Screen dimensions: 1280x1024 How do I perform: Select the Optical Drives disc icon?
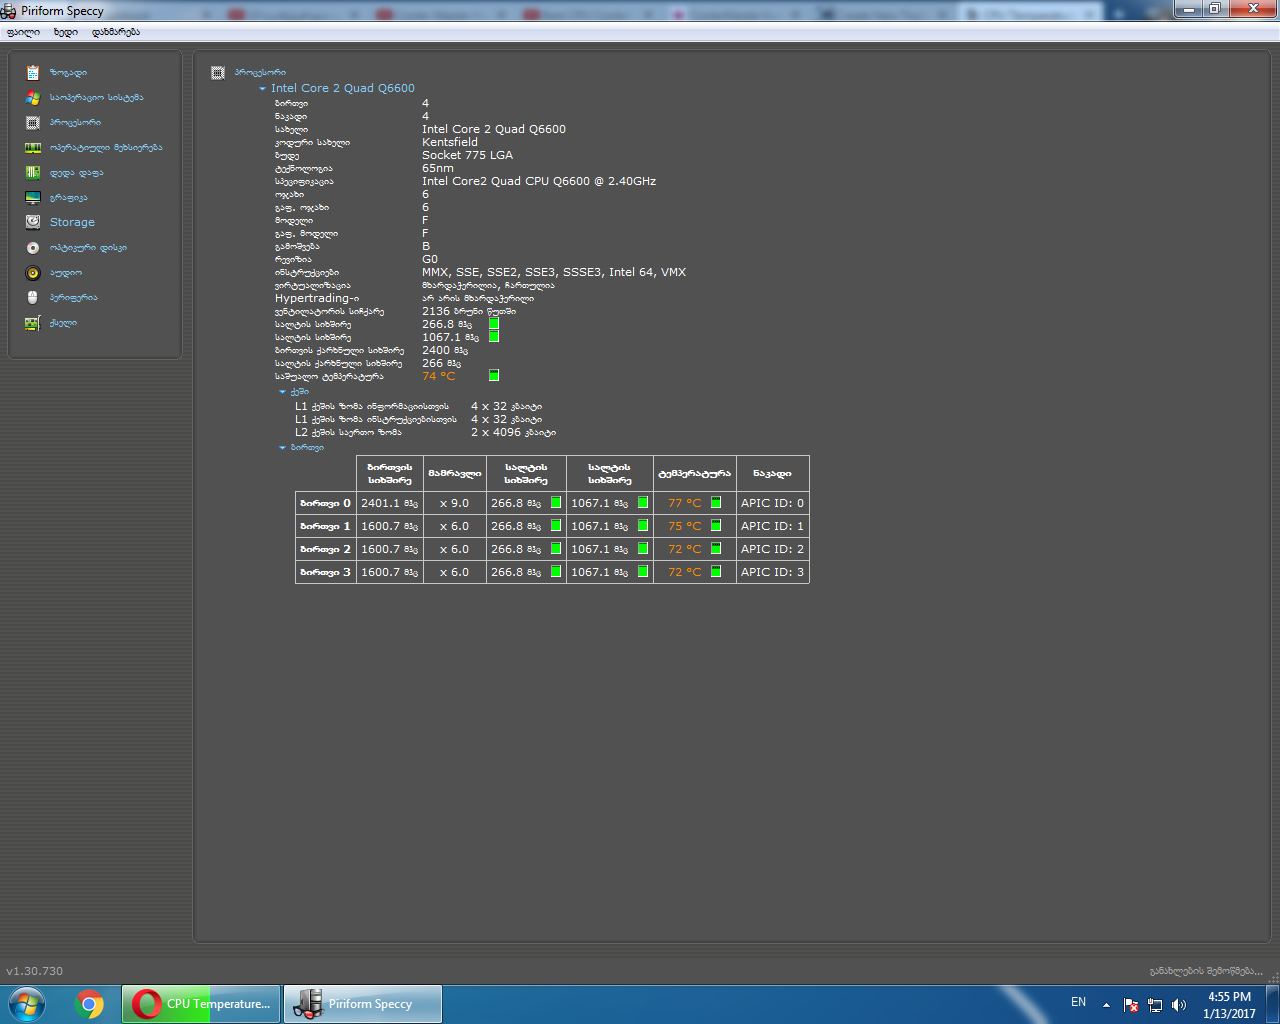(33, 248)
